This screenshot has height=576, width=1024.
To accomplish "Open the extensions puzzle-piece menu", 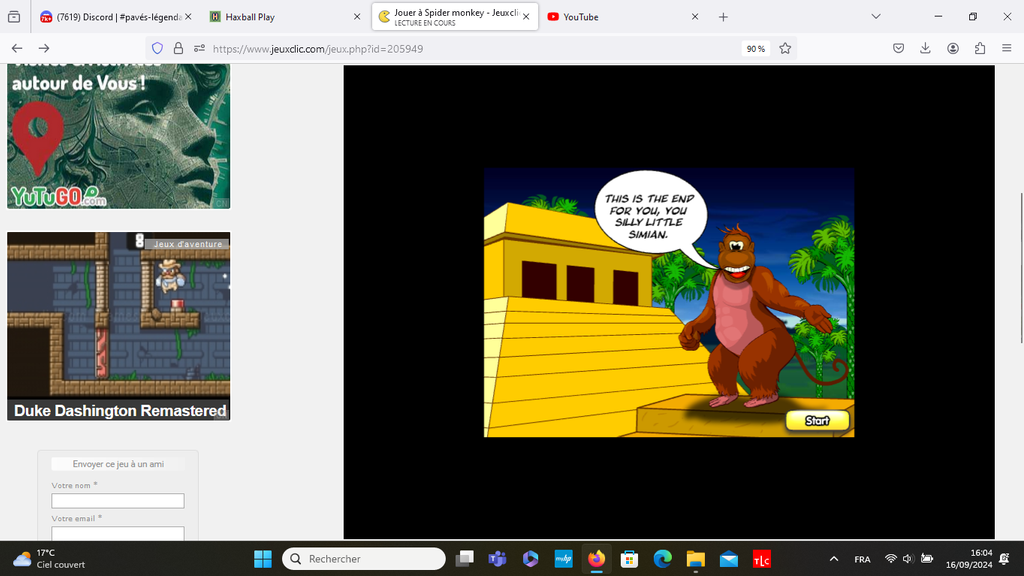I will [x=980, y=48].
